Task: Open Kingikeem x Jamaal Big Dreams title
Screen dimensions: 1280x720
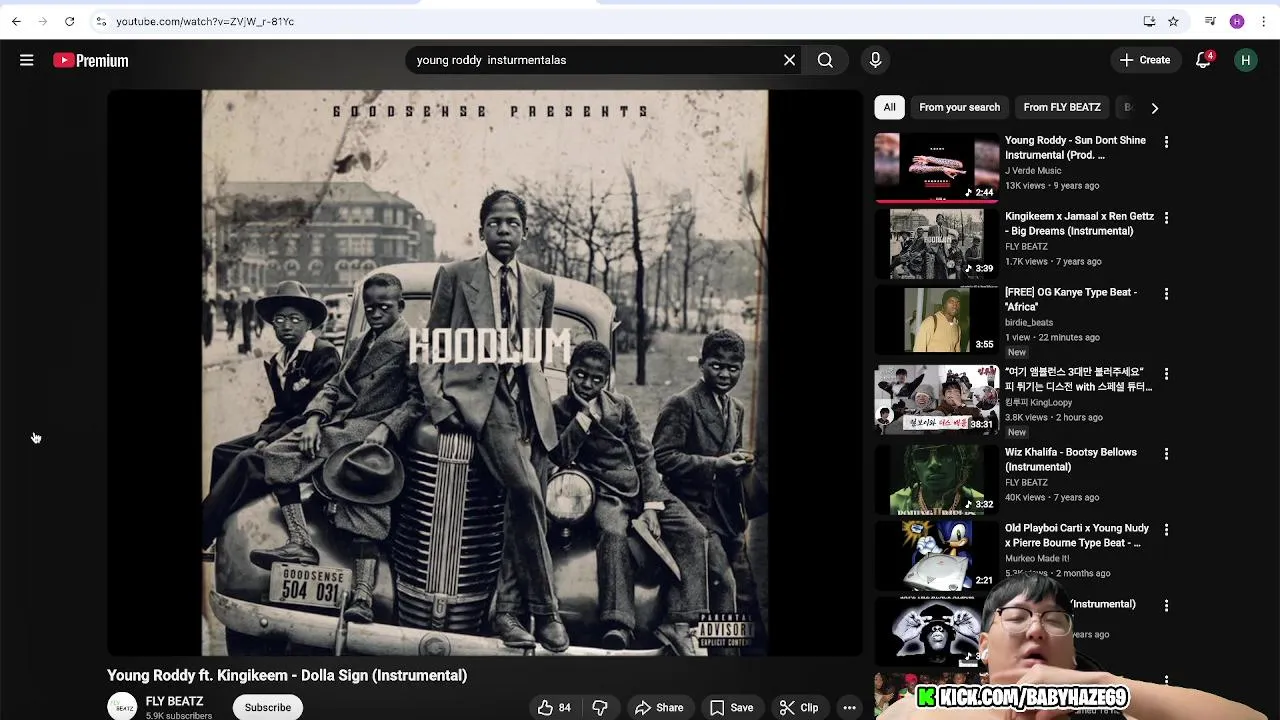Action: [x=1079, y=224]
